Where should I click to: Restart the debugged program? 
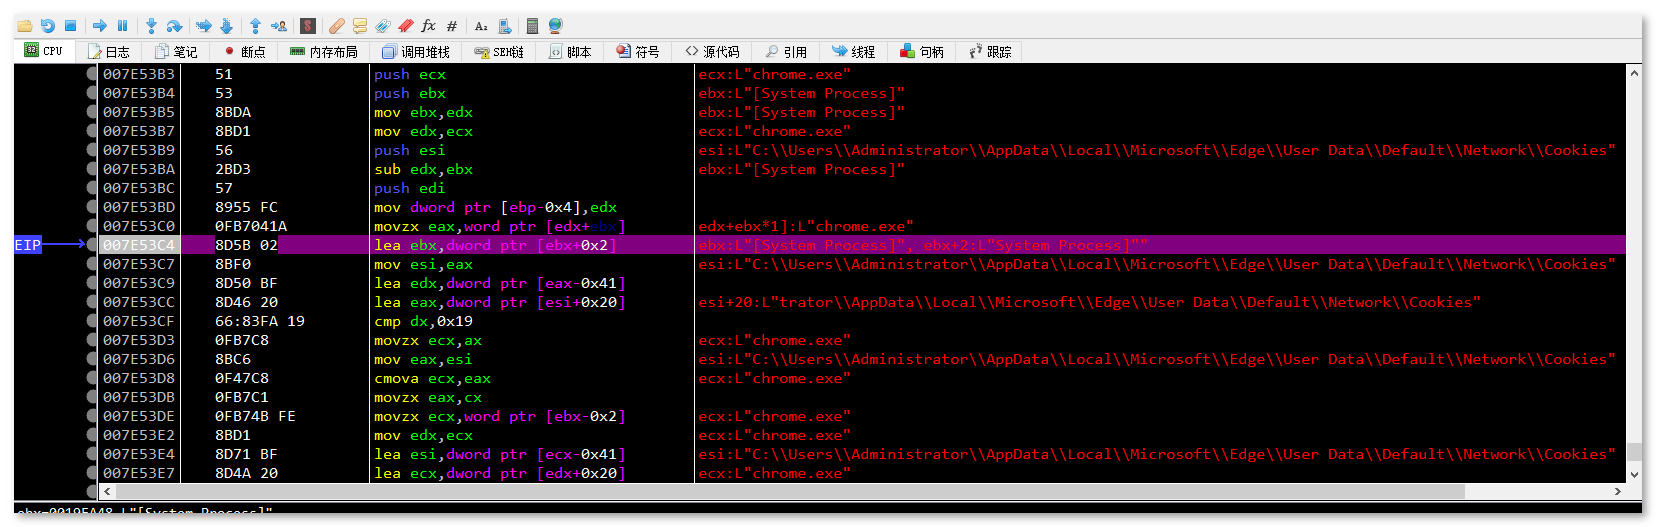(x=47, y=26)
